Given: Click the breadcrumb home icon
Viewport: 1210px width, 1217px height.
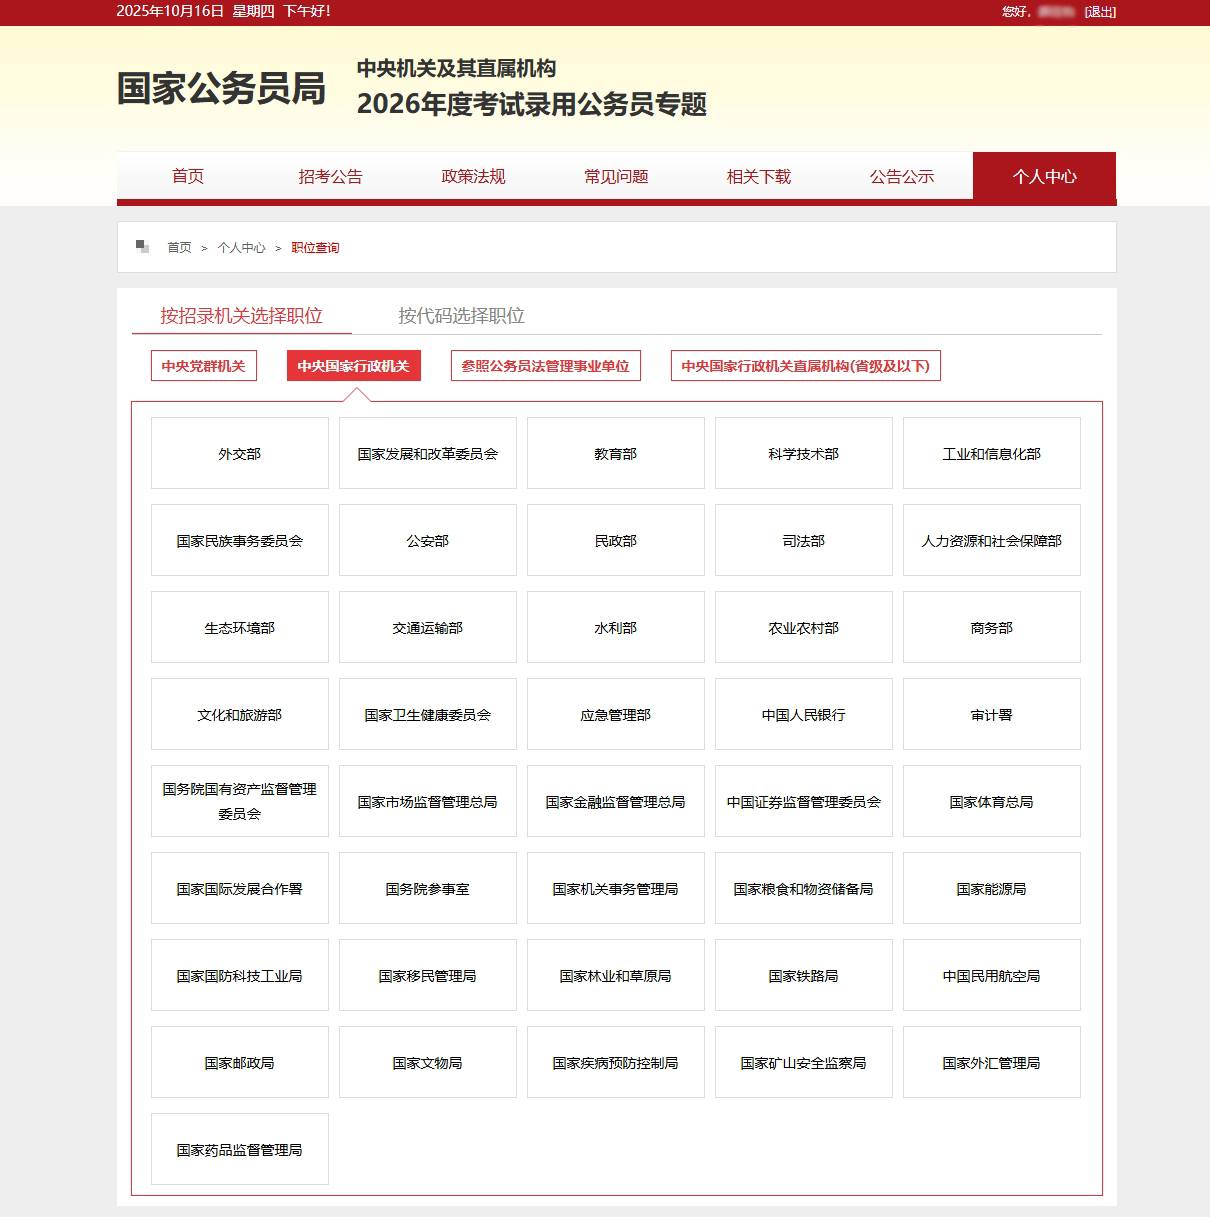Looking at the screenshot, I should click(x=143, y=247).
